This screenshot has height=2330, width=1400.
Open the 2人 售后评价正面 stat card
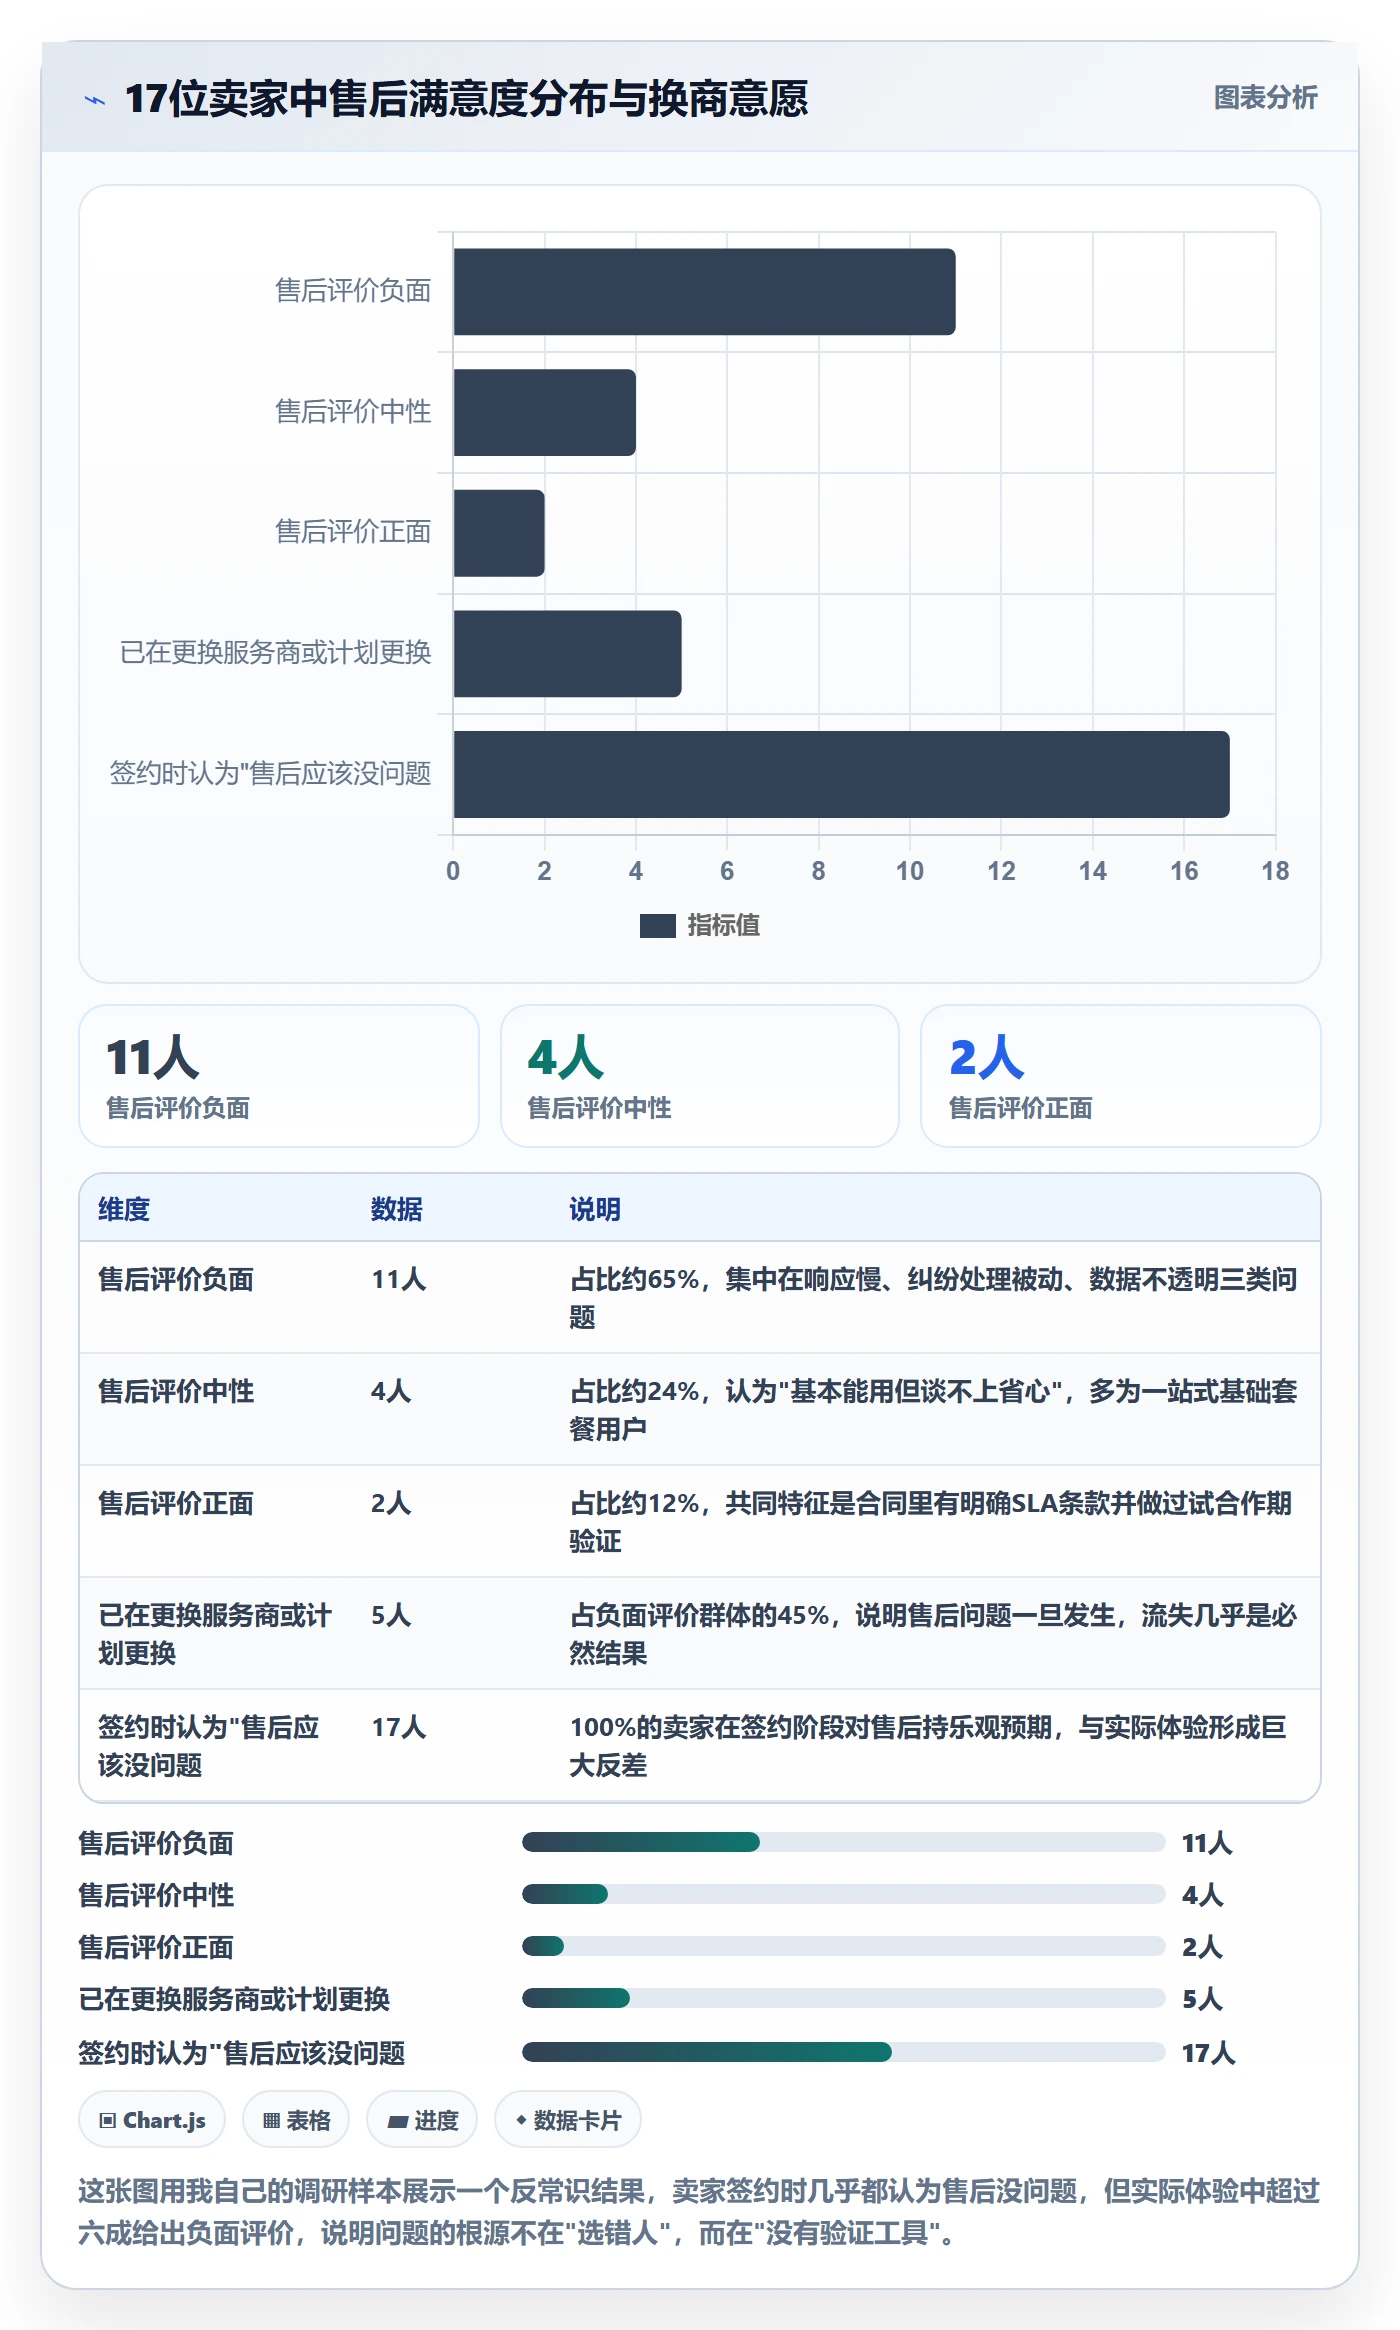[1121, 1076]
